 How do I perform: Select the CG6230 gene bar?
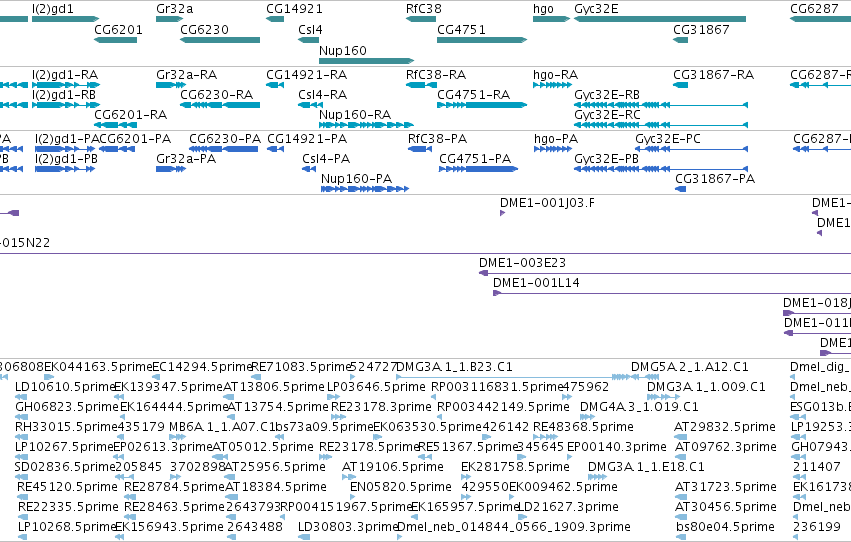point(220,40)
